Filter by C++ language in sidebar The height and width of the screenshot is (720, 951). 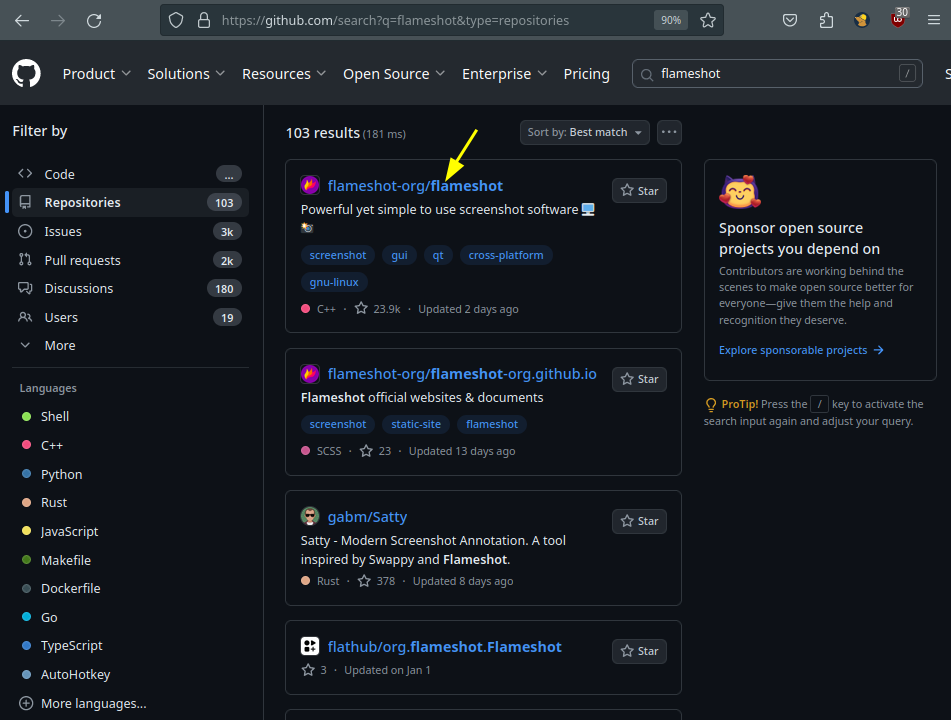pos(52,445)
